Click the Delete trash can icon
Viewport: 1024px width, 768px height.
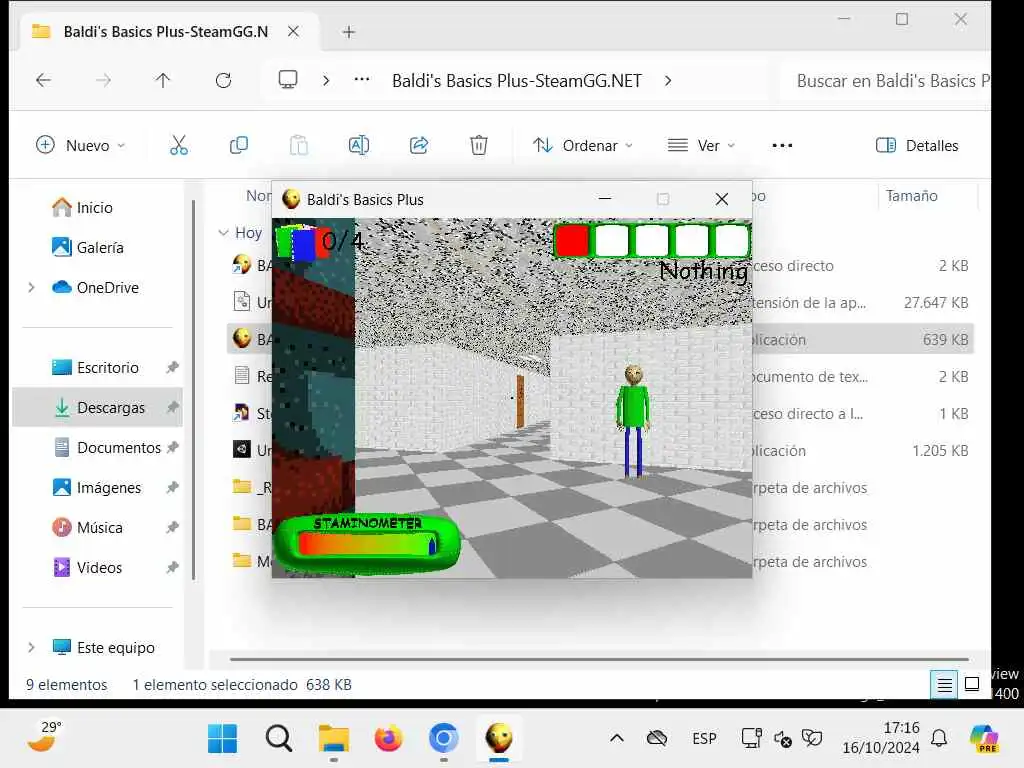(479, 145)
